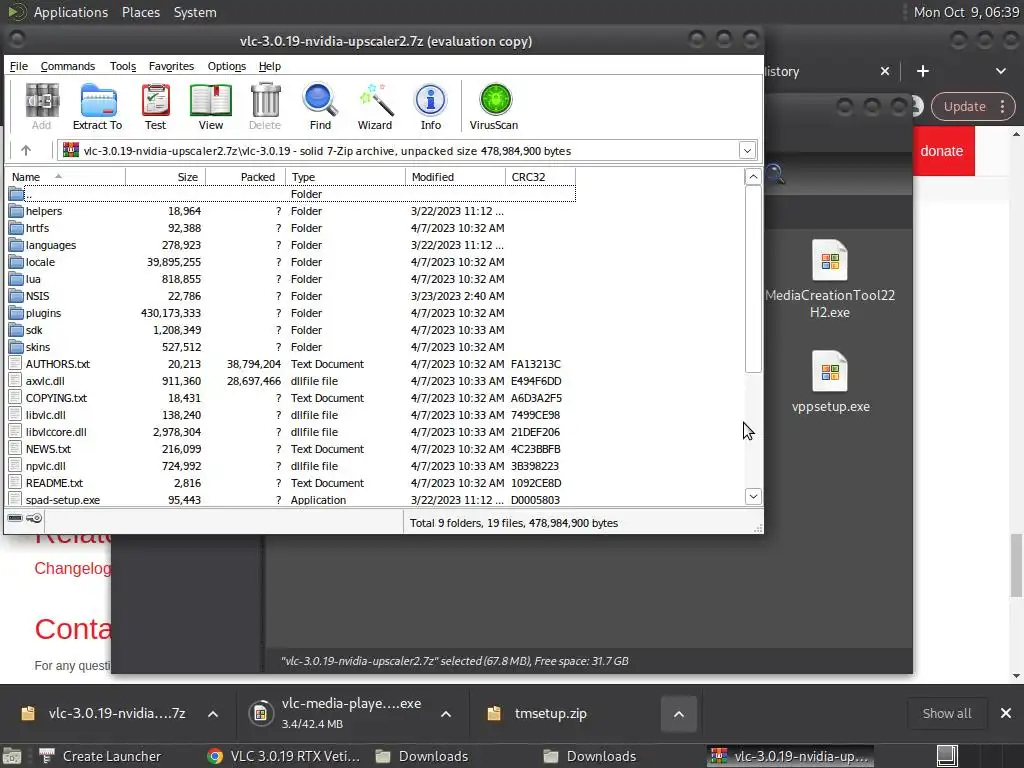Open the Options menu
Screen dimensions: 1024x768
pyautogui.click(x=227, y=66)
